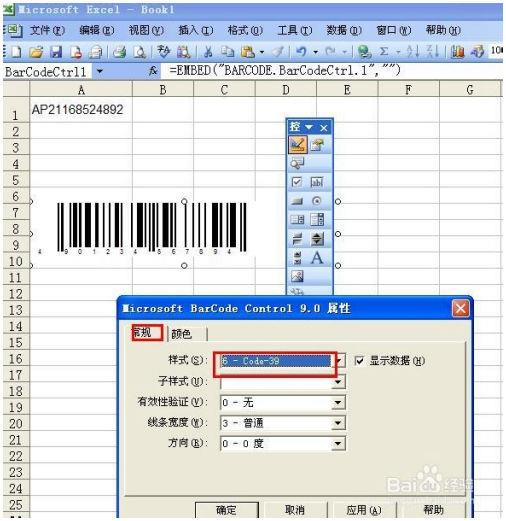This screenshot has height=521, width=506.
Task: Open the 插入 menu
Action: pyautogui.click(x=195, y=30)
